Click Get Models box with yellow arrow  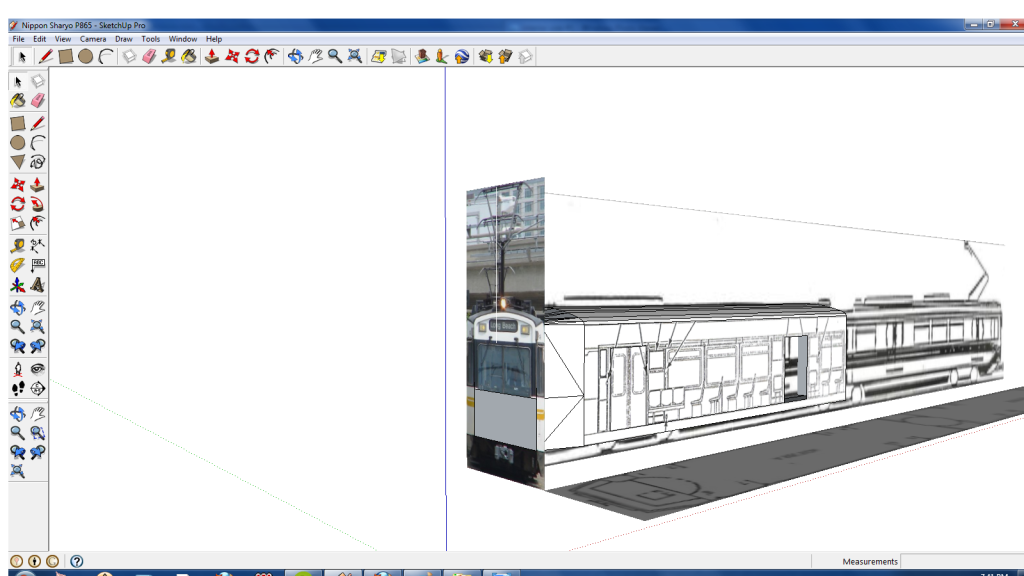click(485, 57)
